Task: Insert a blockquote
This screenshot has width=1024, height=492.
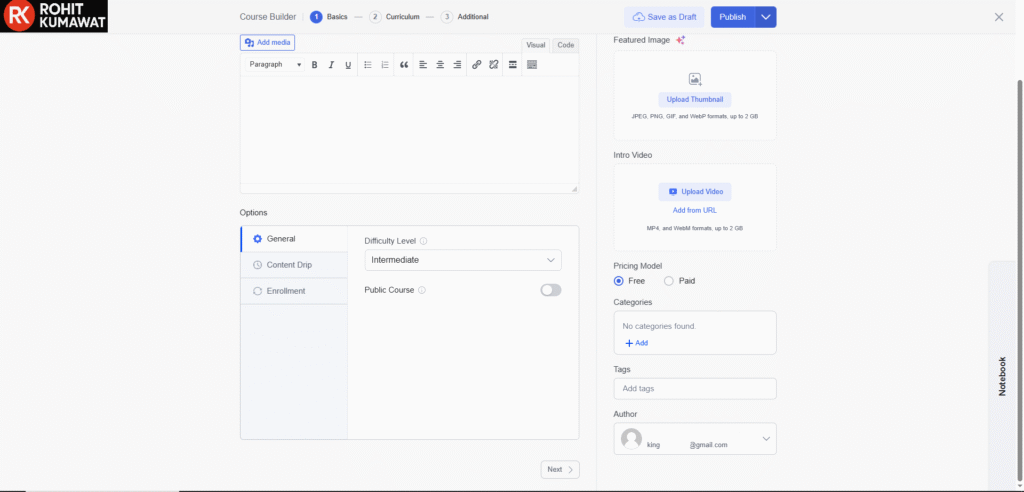Action: [404, 65]
